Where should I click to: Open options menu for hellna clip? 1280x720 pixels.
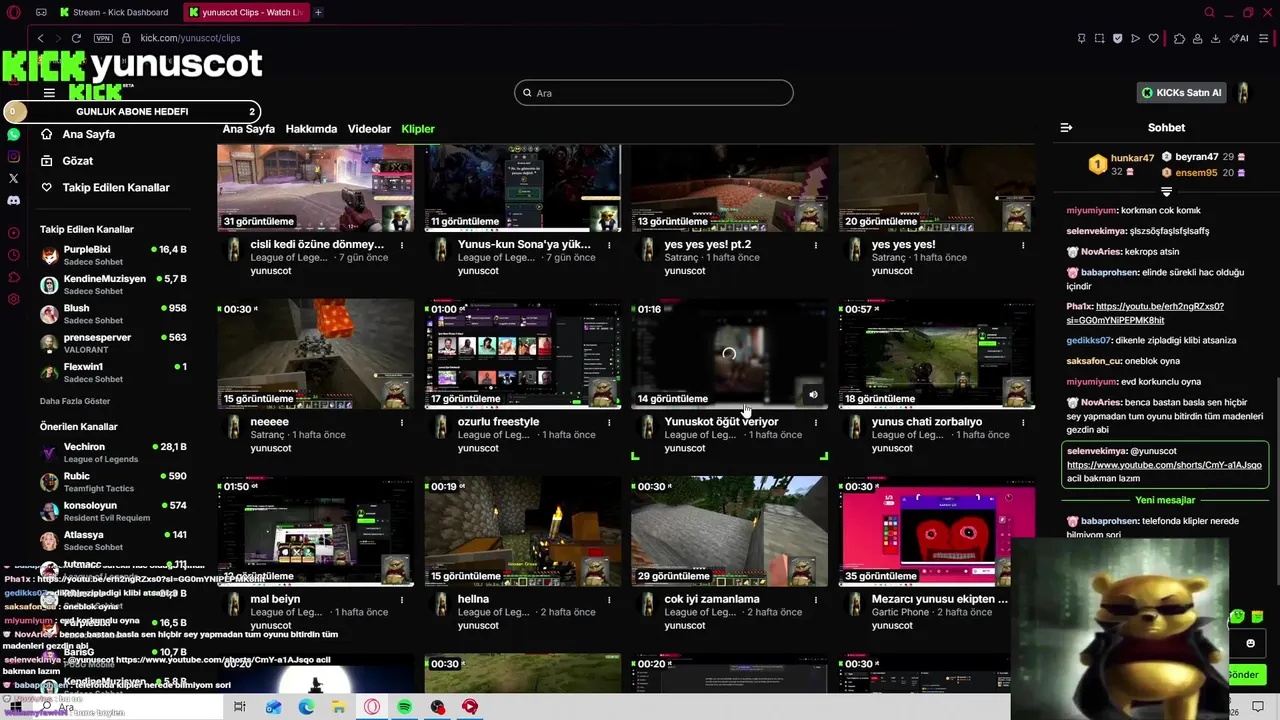point(609,599)
